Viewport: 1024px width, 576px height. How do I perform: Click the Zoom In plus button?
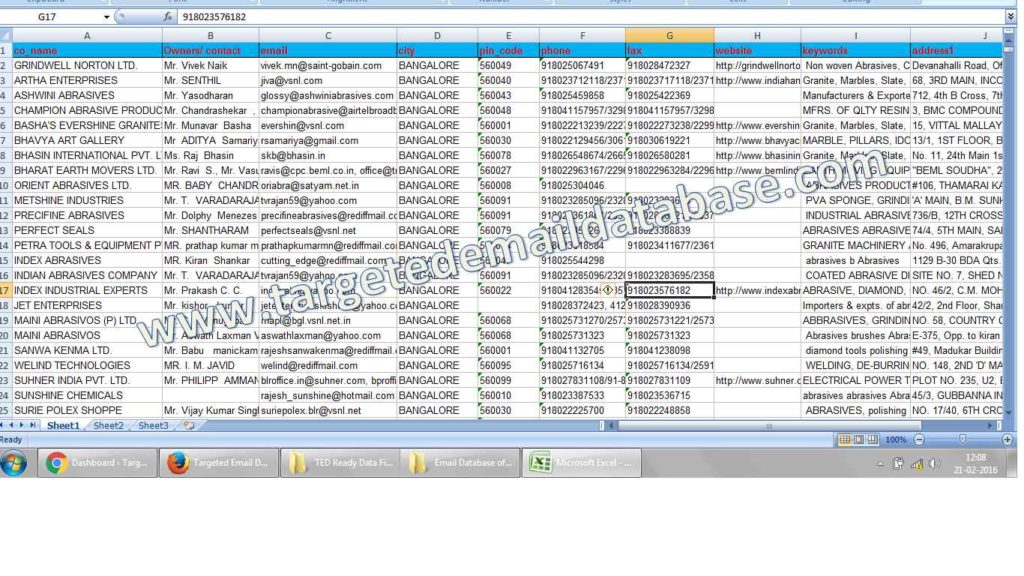pos(1008,440)
